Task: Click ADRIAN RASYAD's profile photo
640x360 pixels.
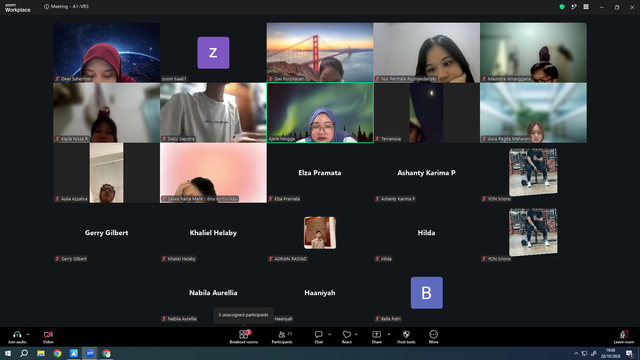Action: 320,233
